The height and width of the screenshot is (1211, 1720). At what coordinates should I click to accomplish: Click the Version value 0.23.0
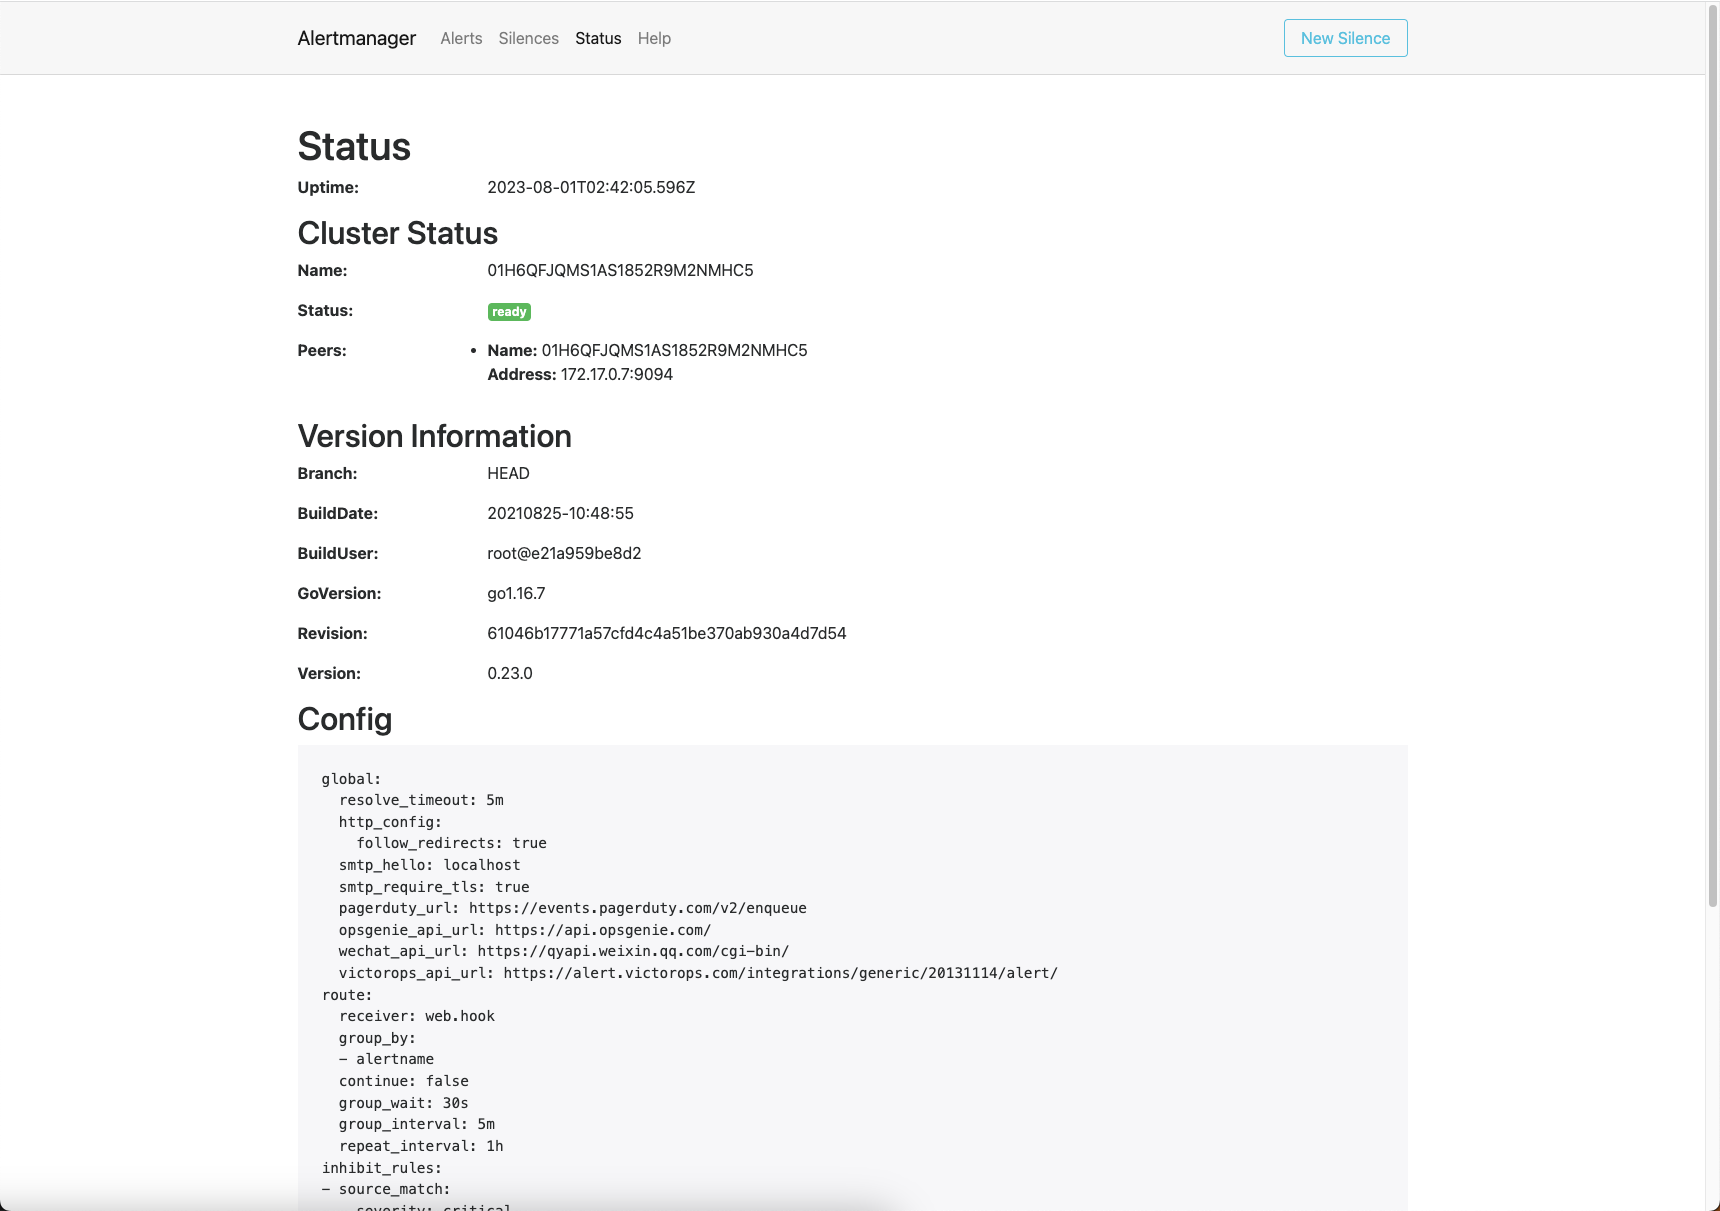tap(510, 673)
